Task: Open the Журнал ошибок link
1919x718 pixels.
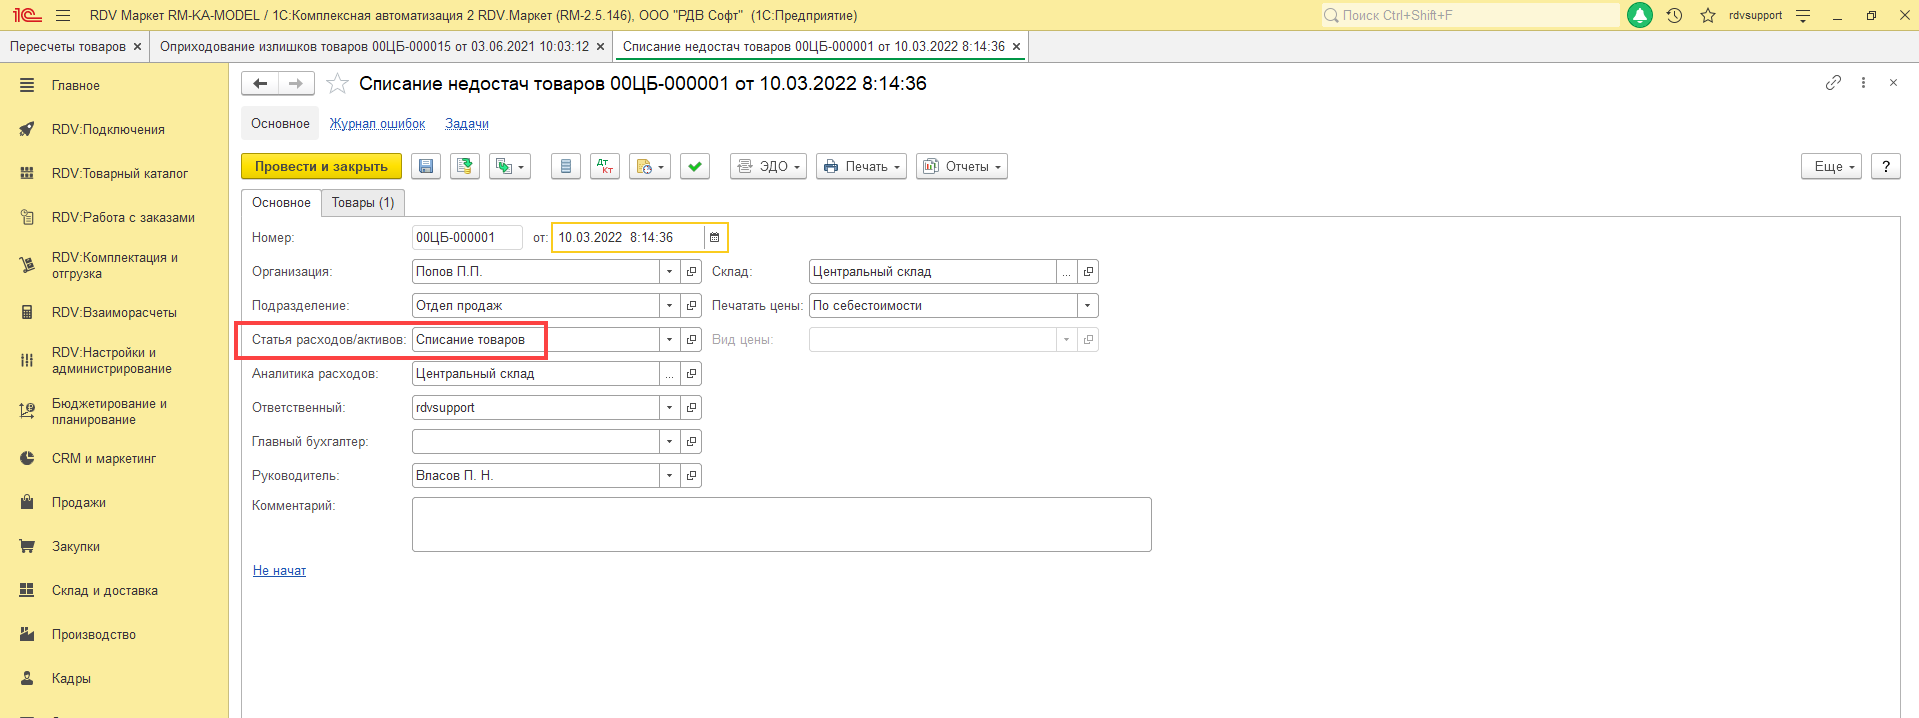Action: click(377, 124)
